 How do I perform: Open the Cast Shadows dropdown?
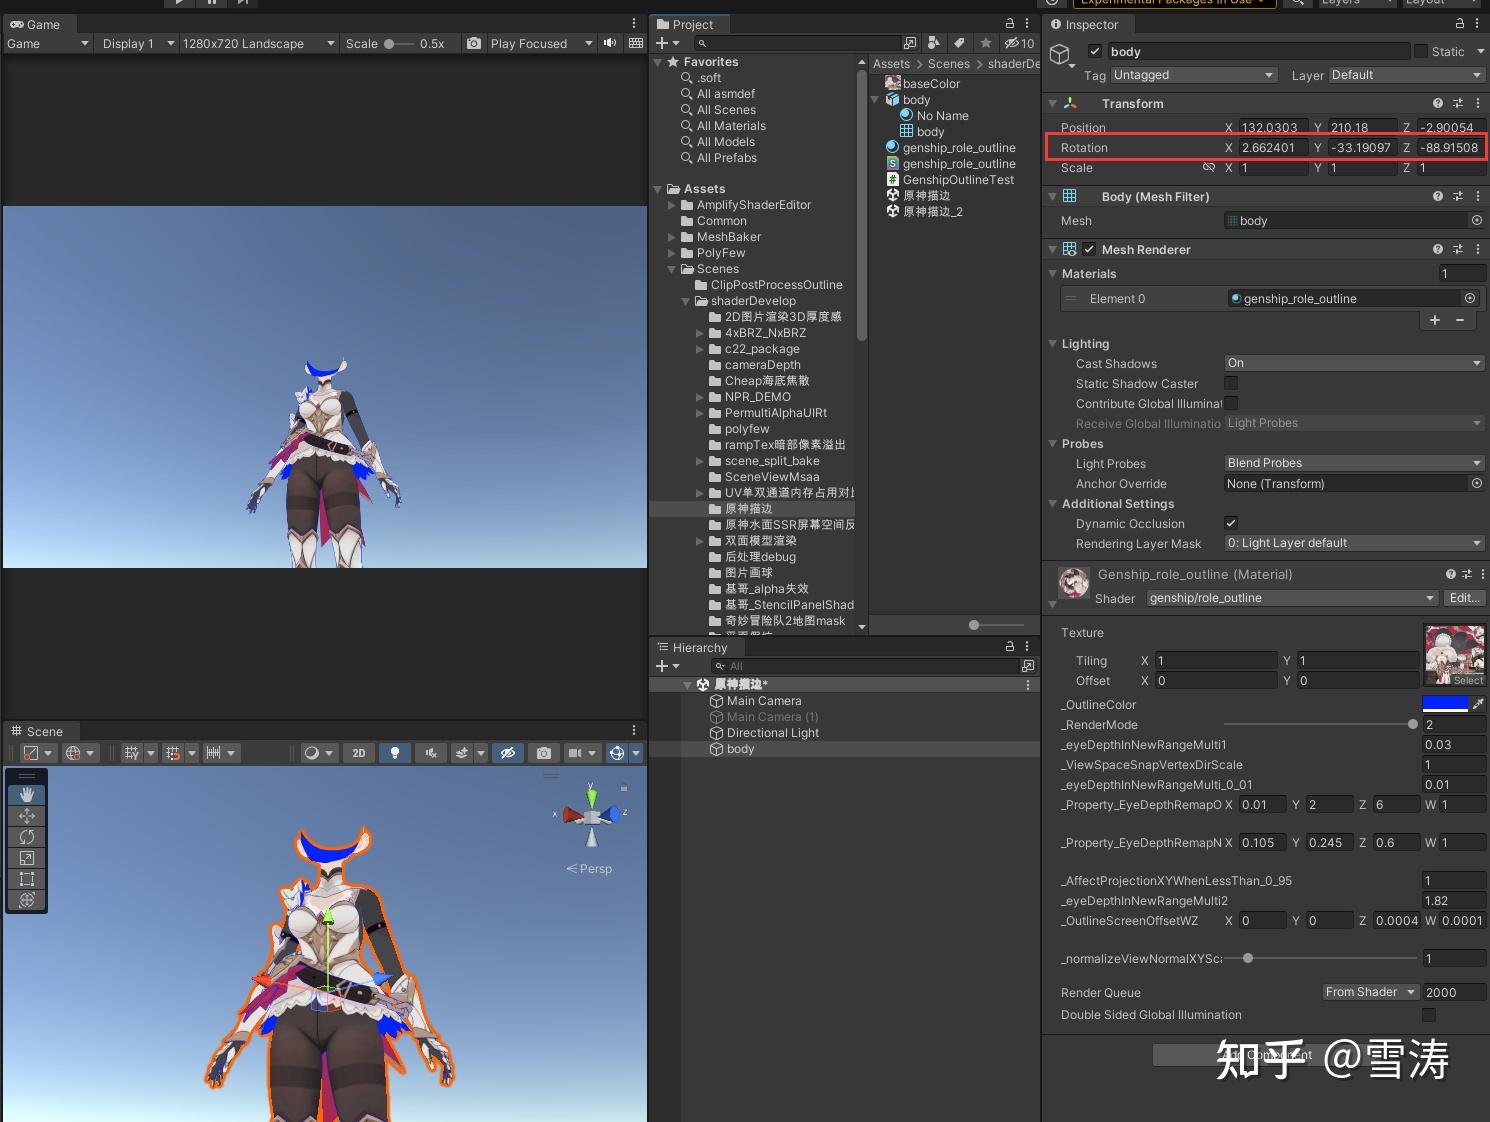pos(1354,363)
